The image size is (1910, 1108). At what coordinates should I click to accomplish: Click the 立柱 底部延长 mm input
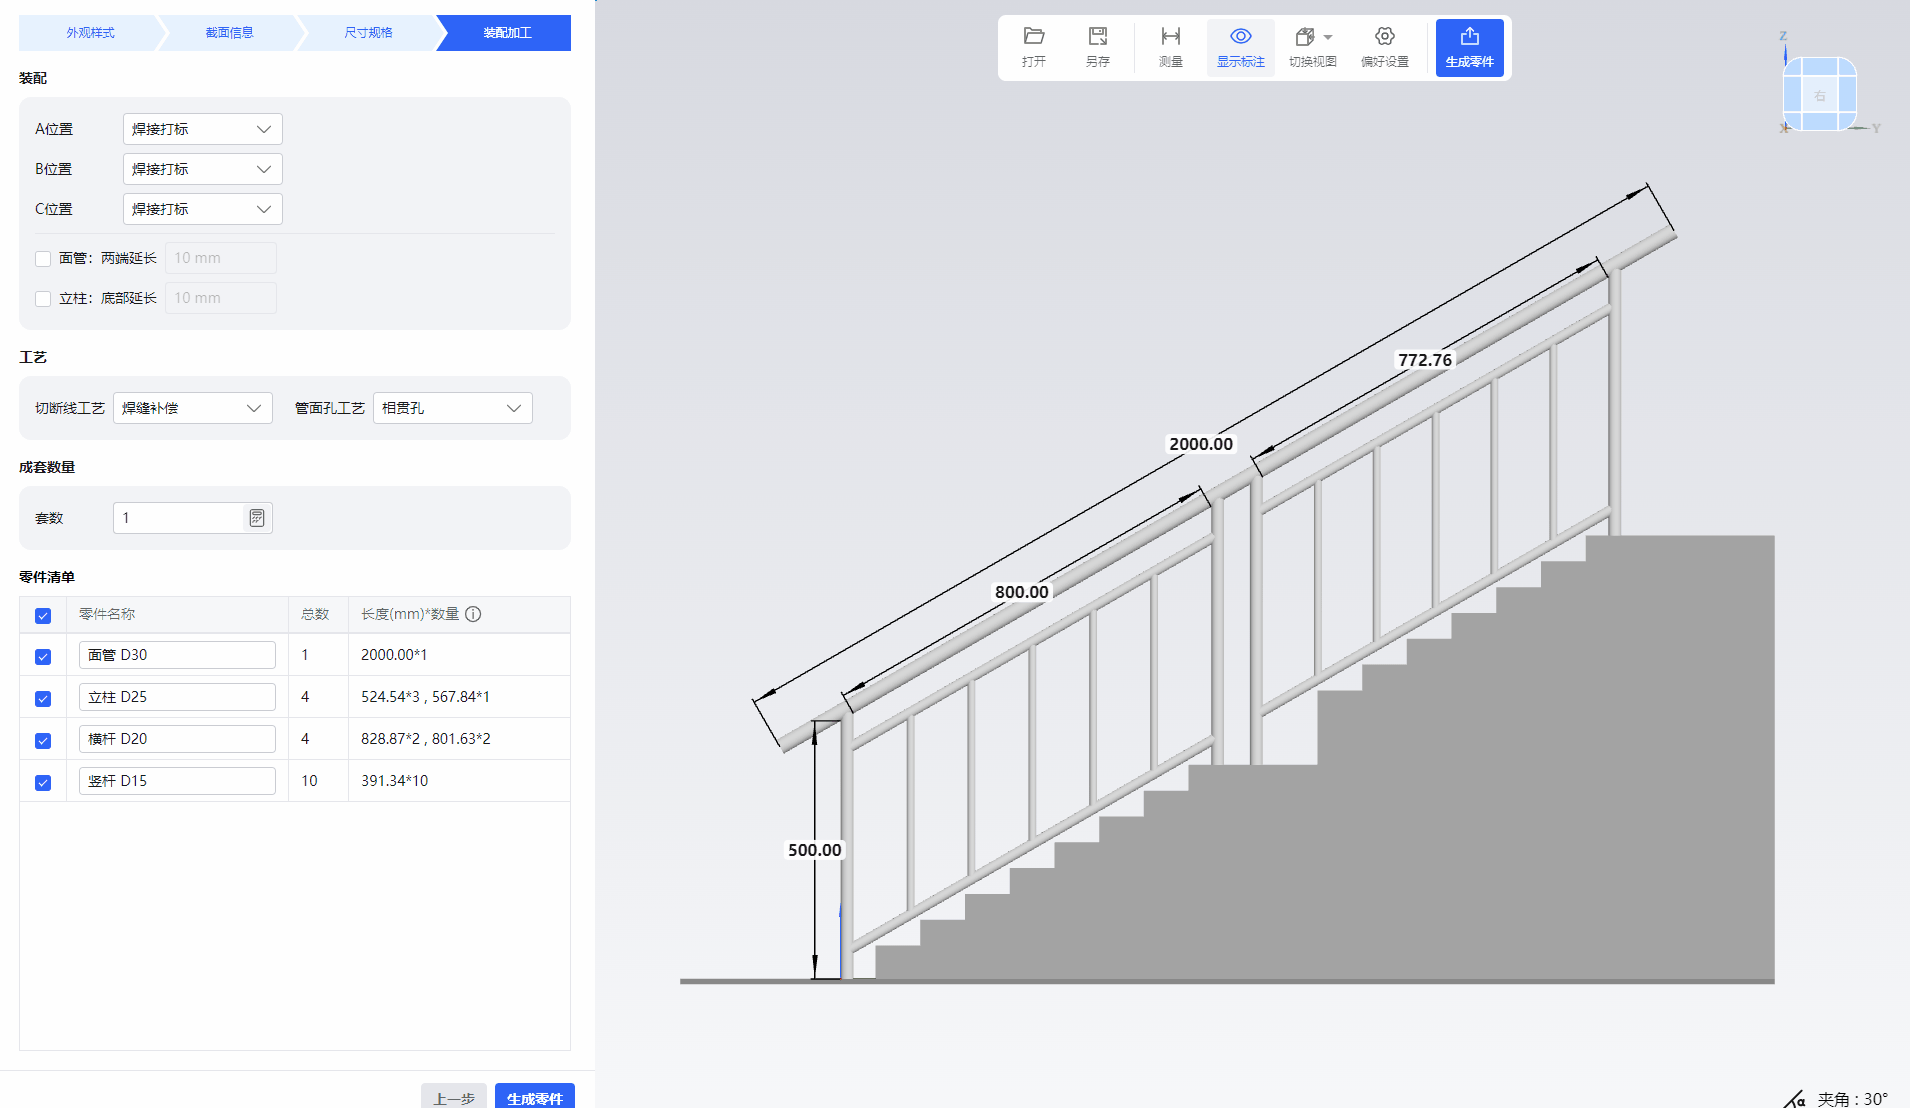point(221,298)
